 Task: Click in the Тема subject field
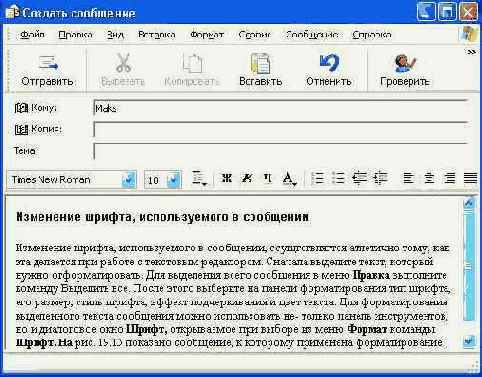281,151
